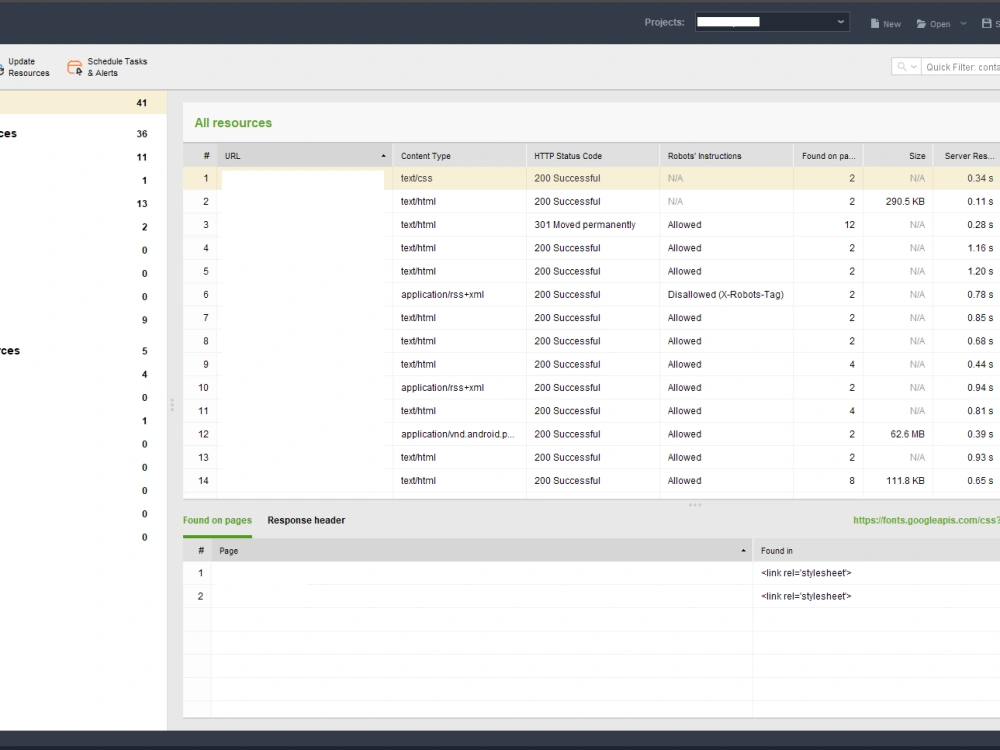
Task: Select '301 Moved permanently' status cell
Action: pyautogui.click(x=593, y=224)
